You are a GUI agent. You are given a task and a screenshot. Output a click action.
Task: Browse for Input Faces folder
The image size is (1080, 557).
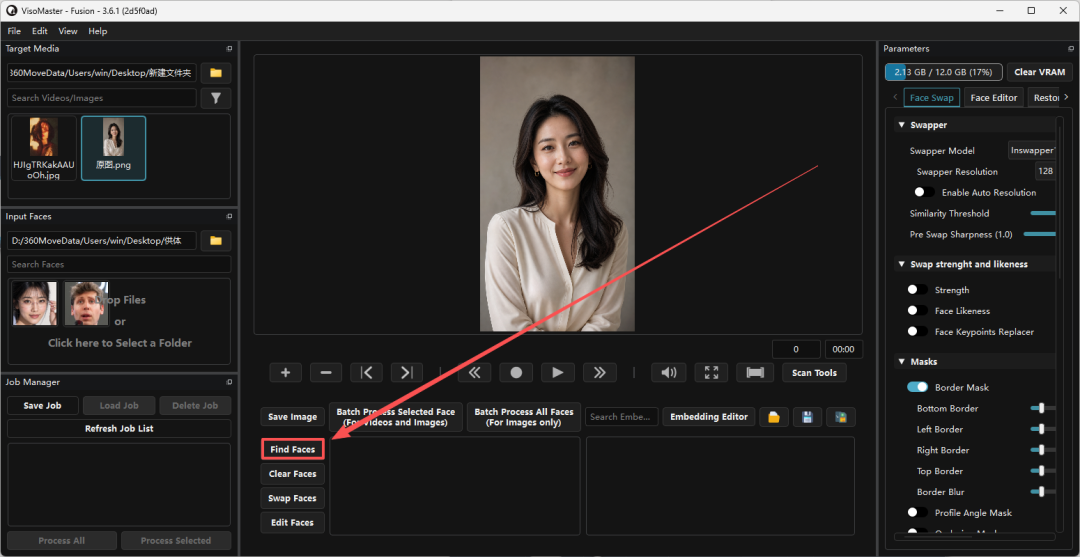coord(216,240)
